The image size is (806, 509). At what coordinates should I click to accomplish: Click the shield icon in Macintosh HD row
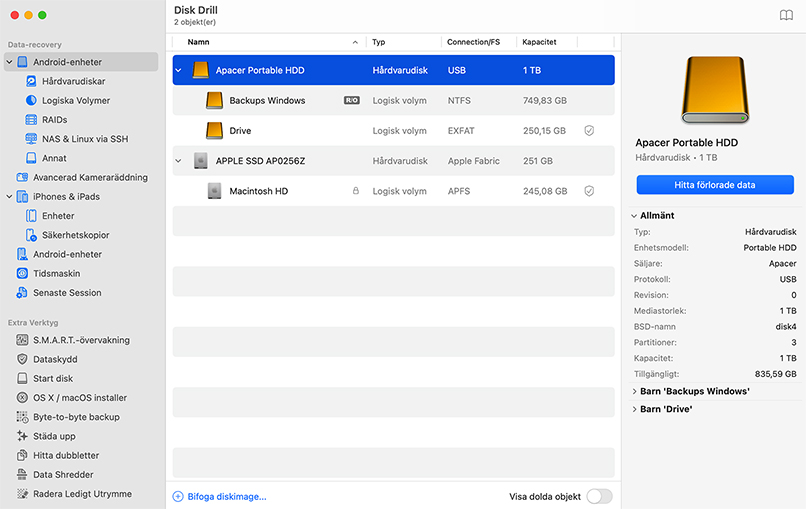589,191
